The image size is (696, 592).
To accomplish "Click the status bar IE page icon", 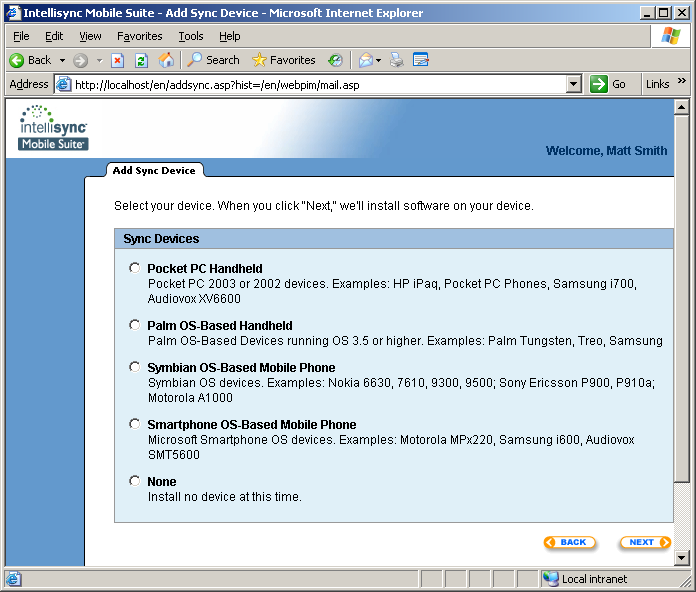I will pyautogui.click(x=13, y=579).
